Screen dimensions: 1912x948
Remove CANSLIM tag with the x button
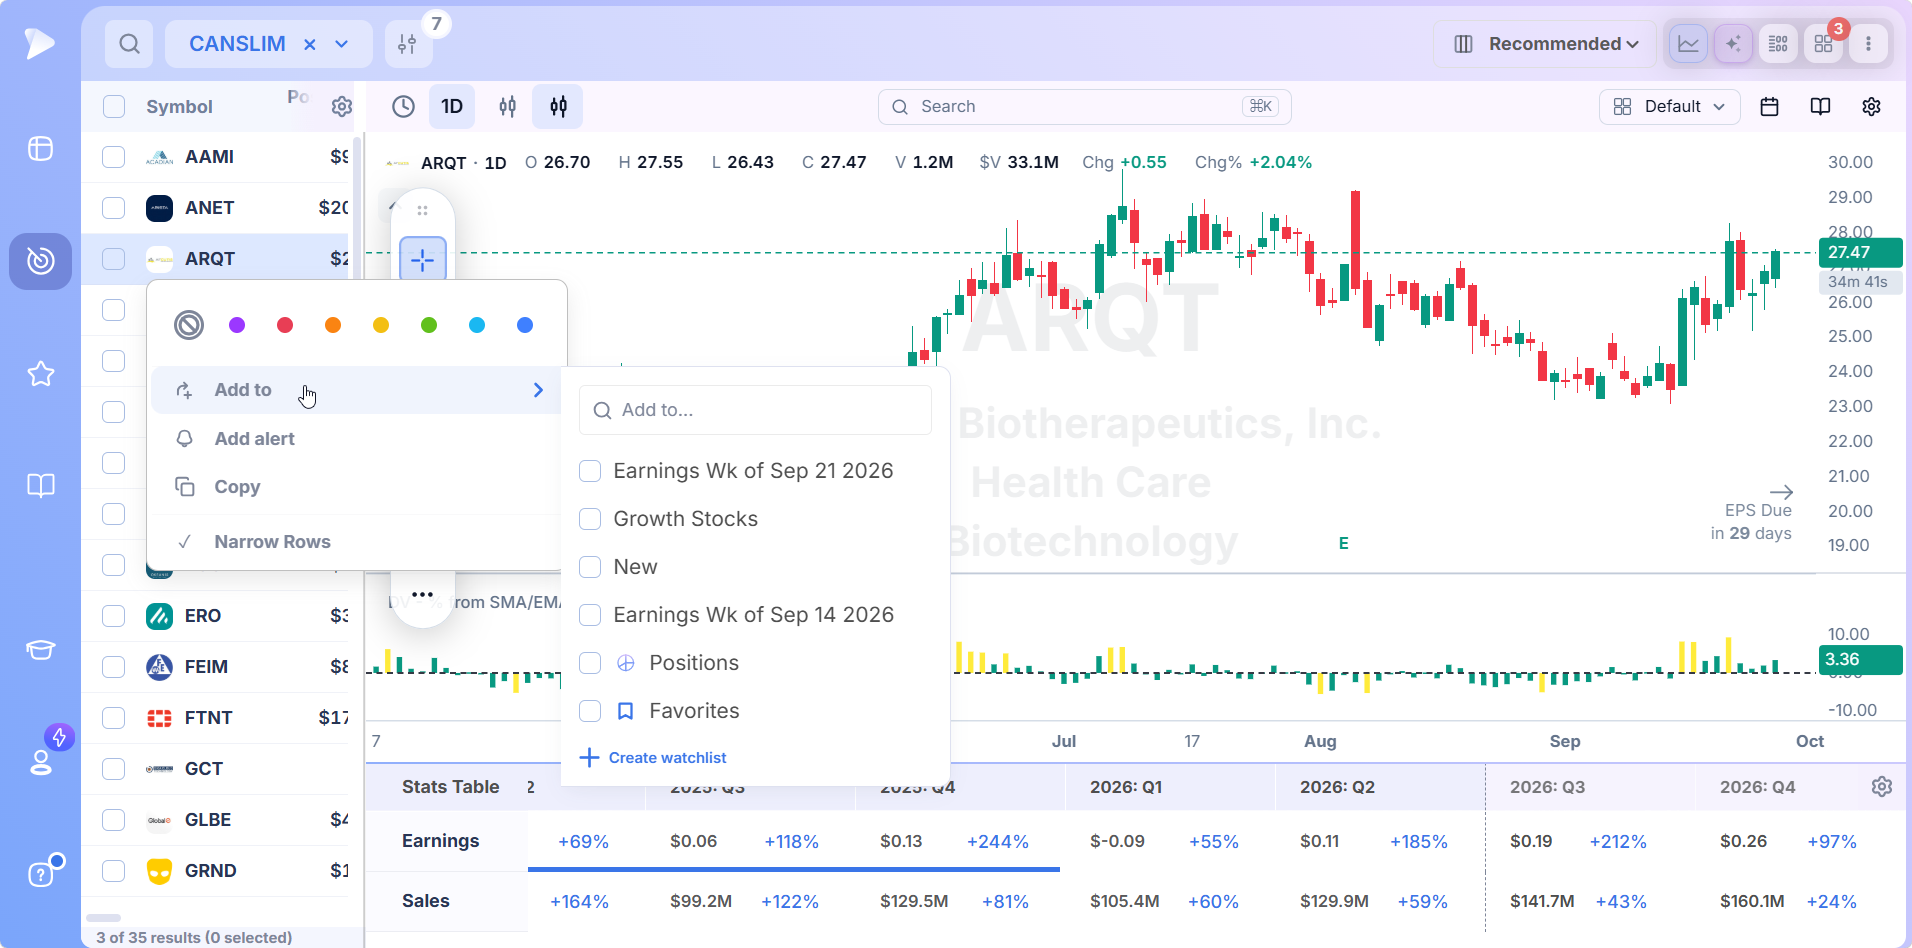pyautogui.click(x=310, y=44)
